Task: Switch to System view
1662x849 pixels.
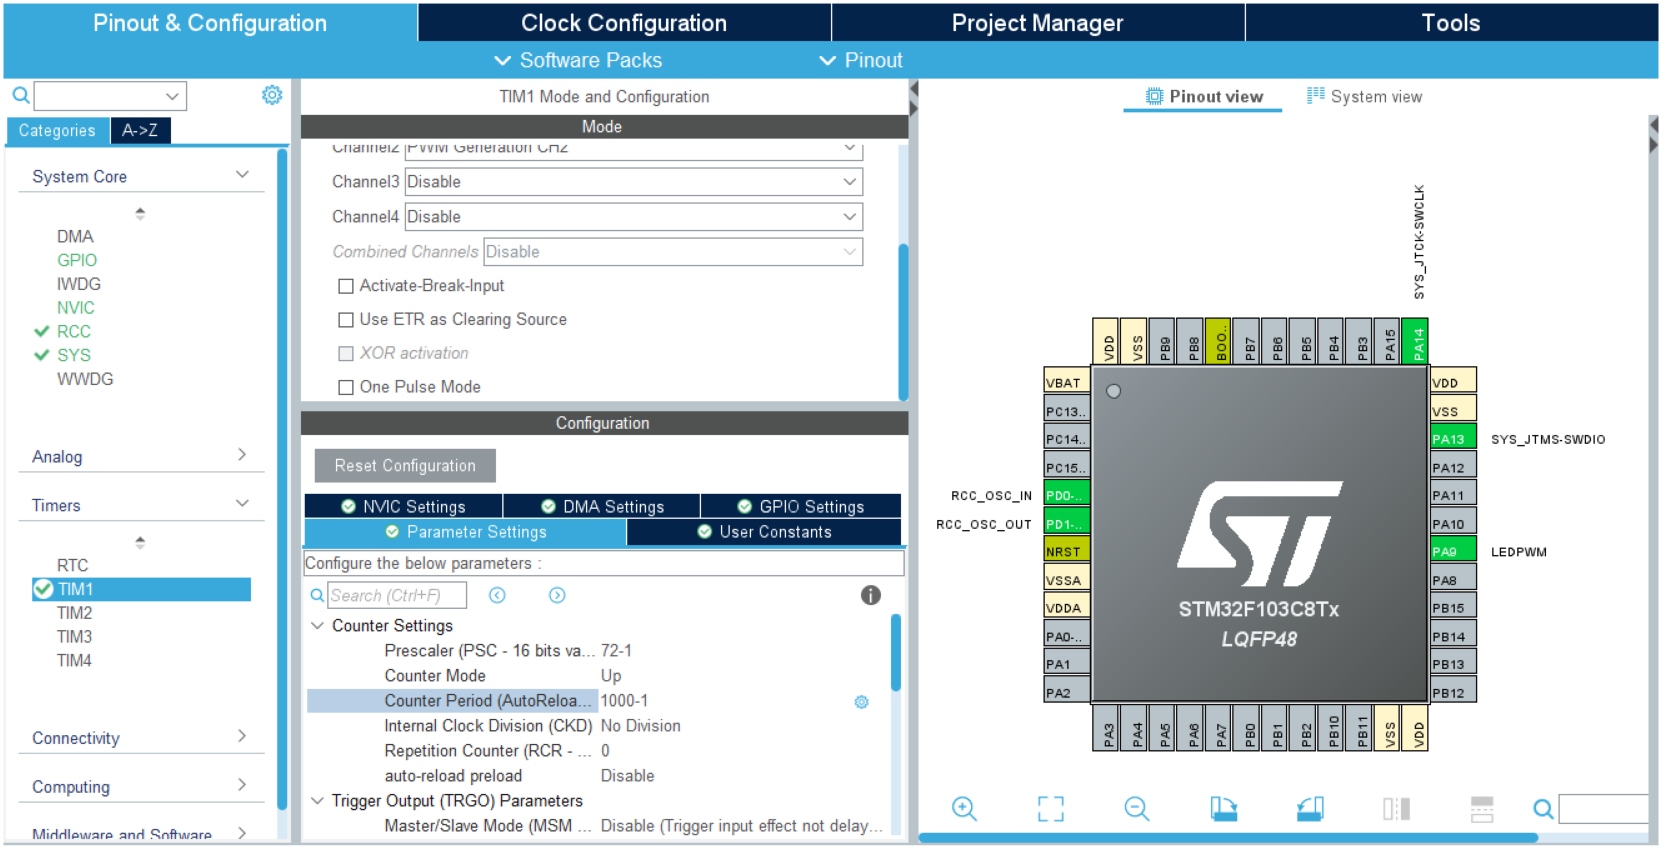Action: pyautogui.click(x=1365, y=96)
